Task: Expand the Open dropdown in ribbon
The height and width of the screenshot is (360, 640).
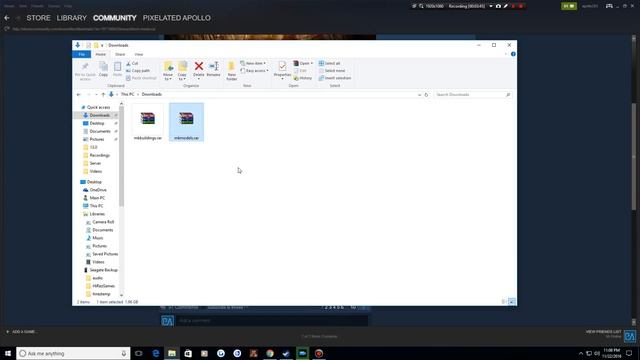Action: coord(303,63)
